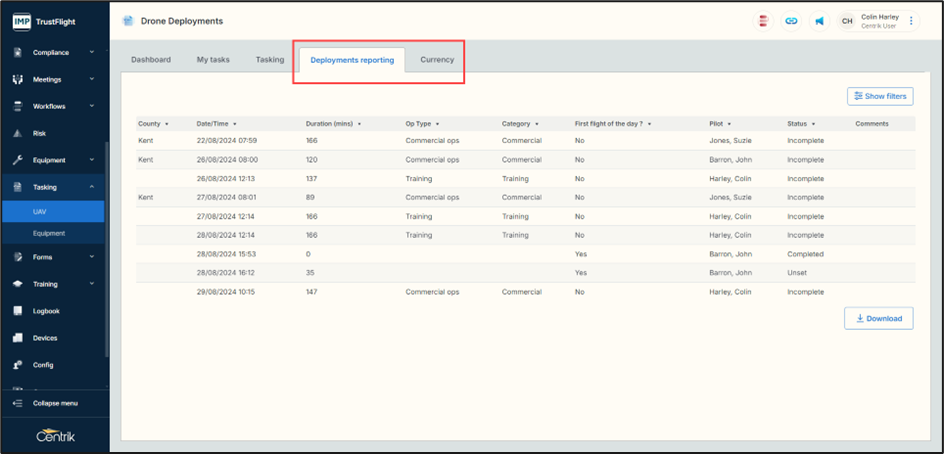Click the red database icon in header

[x=764, y=21]
